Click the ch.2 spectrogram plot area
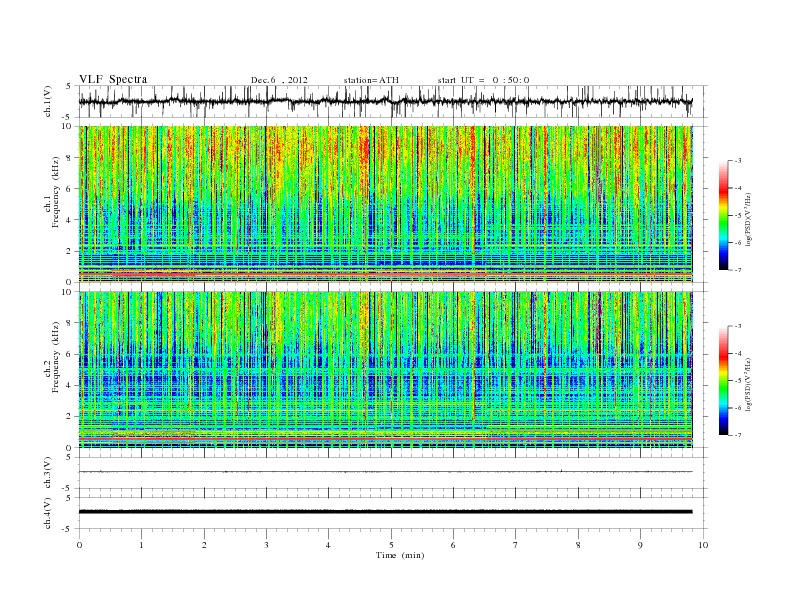This screenshot has width=792, height=612. [x=386, y=369]
